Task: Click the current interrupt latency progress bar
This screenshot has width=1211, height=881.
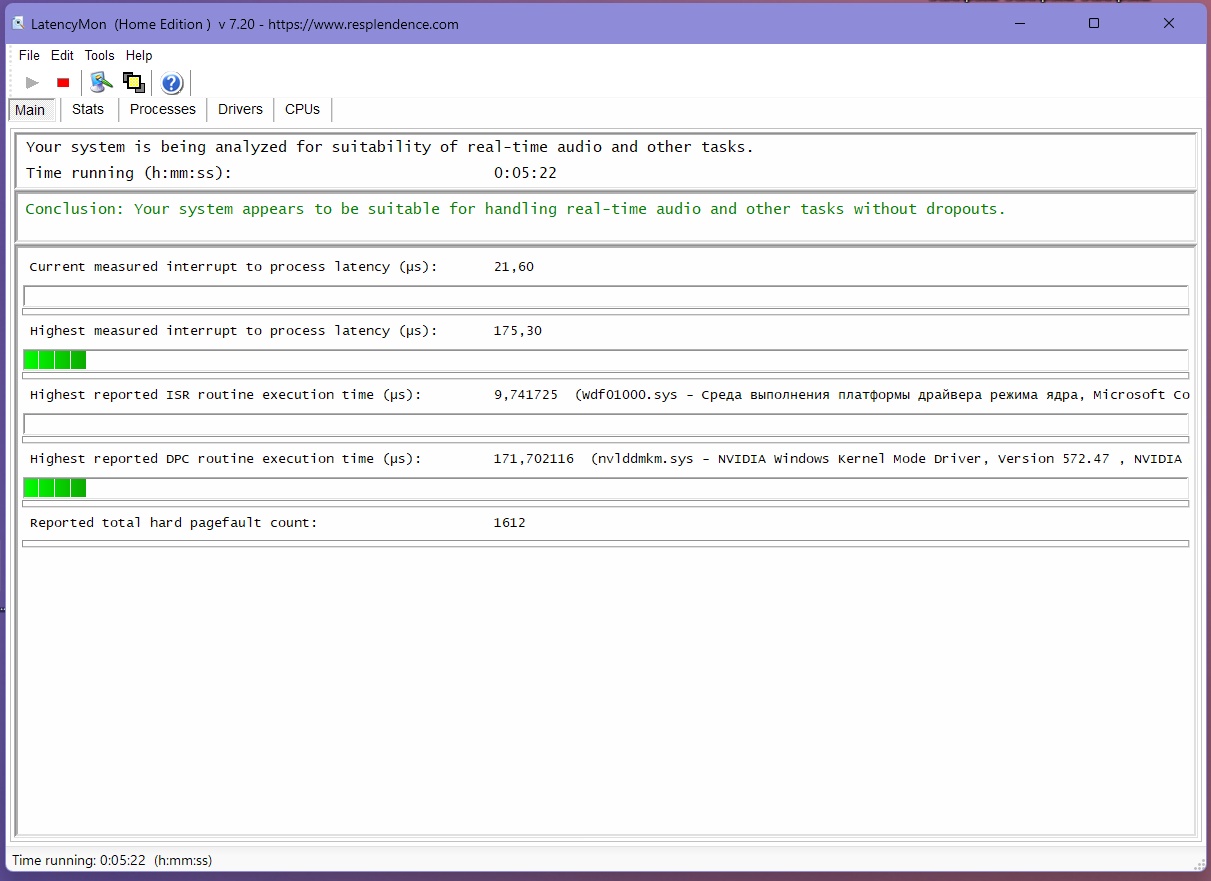Action: pyautogui.click(x=606, y=296)
